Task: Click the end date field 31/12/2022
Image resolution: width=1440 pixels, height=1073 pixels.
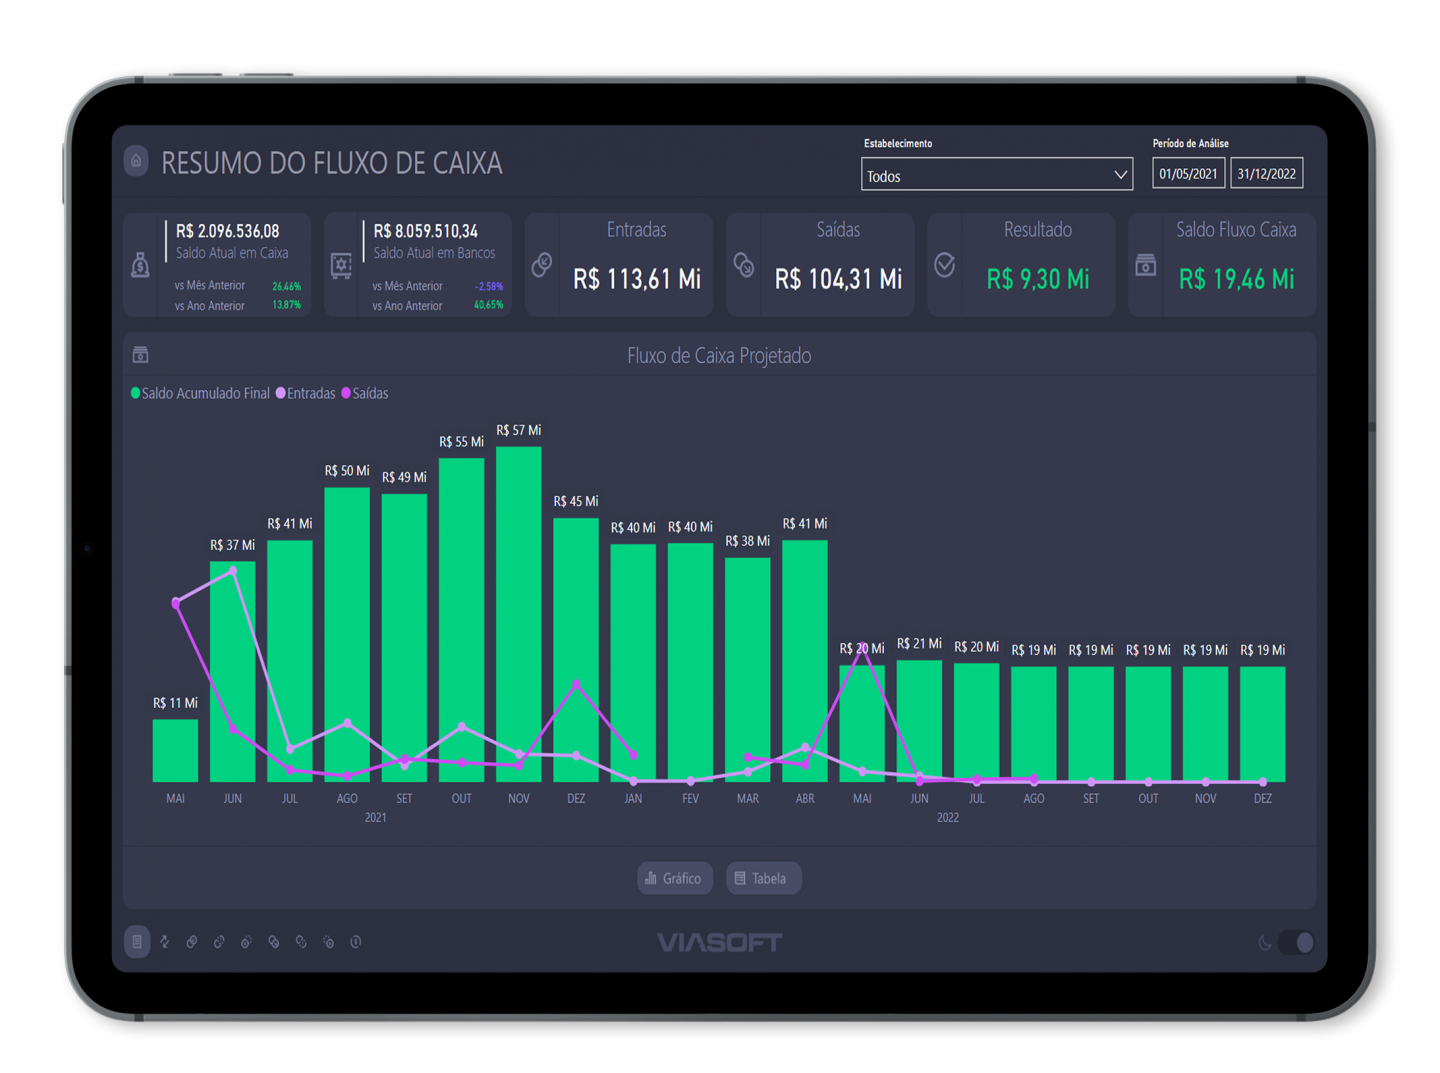Action: (1266, 174)
